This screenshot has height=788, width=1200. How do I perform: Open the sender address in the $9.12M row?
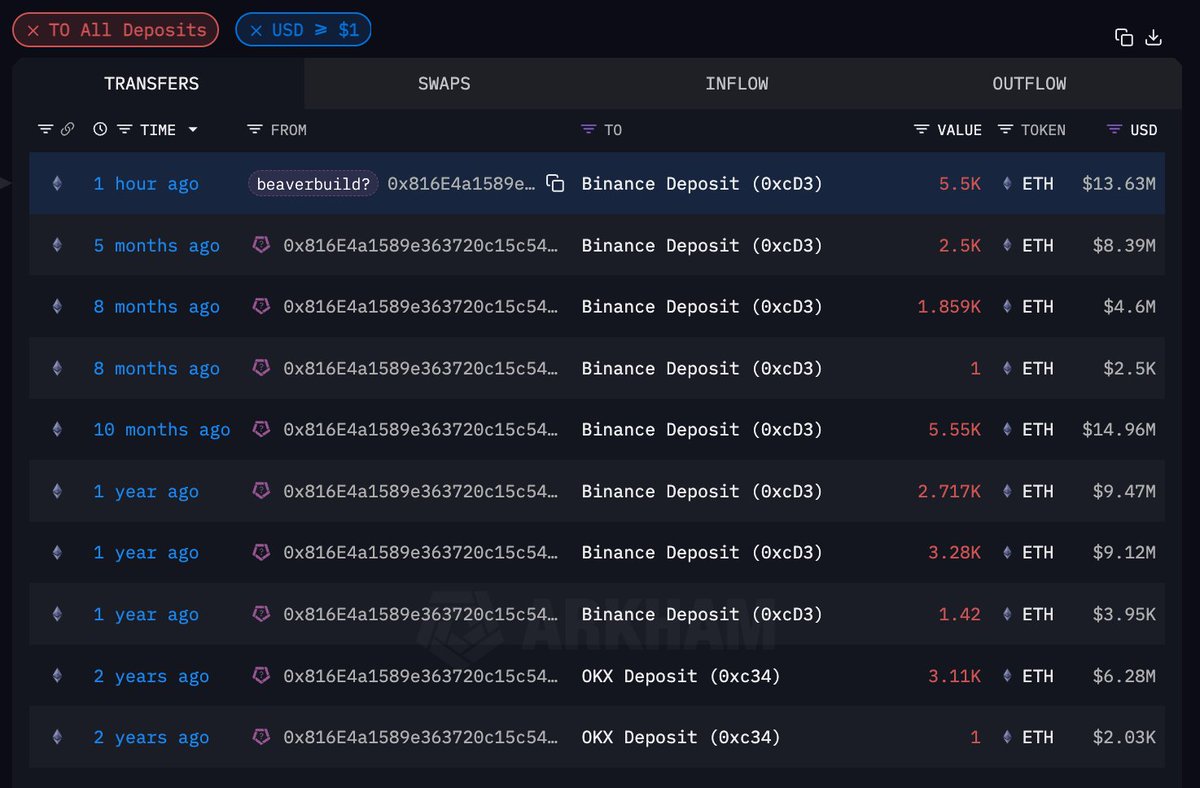coord(420,553)
